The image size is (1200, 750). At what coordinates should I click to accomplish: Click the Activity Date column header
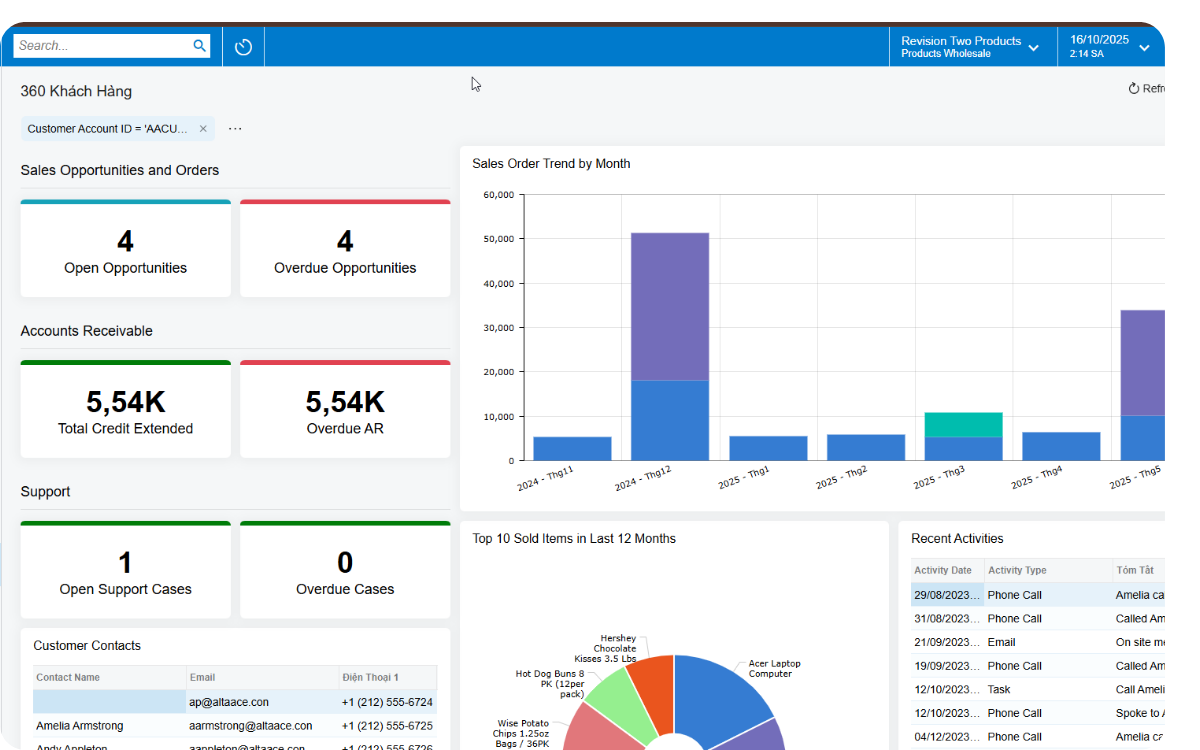(944, 569)
